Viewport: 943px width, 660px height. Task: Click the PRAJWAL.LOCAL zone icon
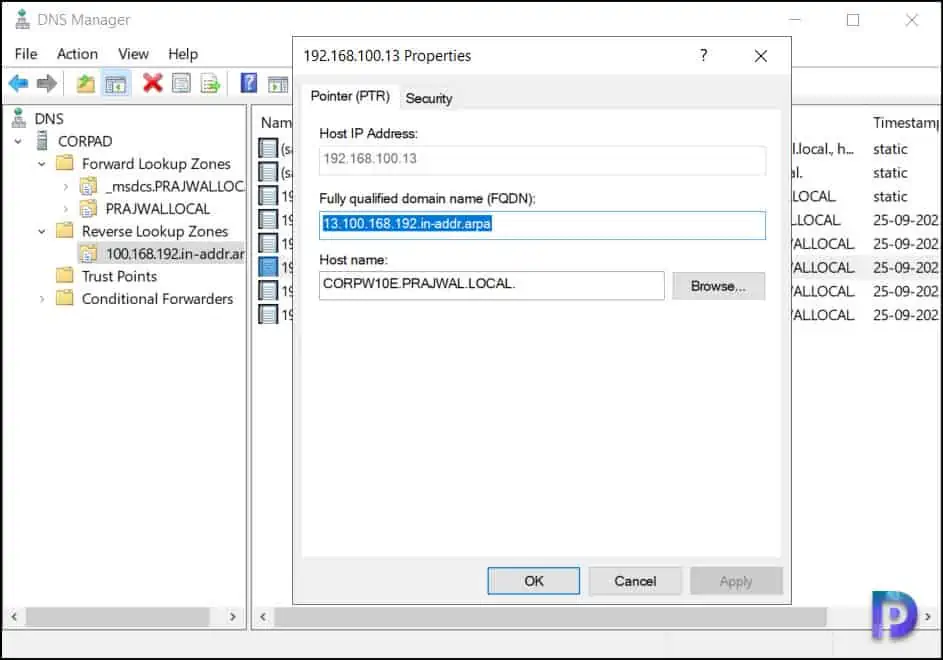[x=88, y=208]
